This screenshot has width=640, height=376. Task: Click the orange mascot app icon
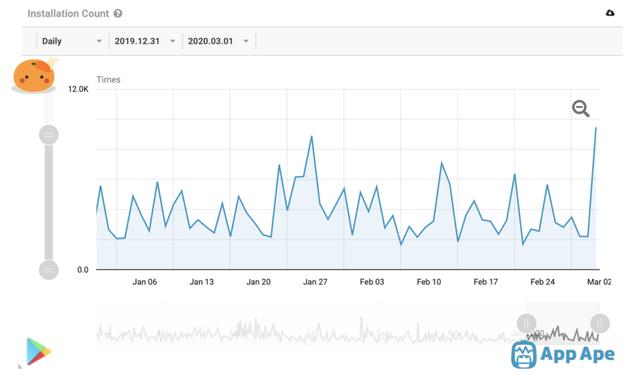pos(33,76)
